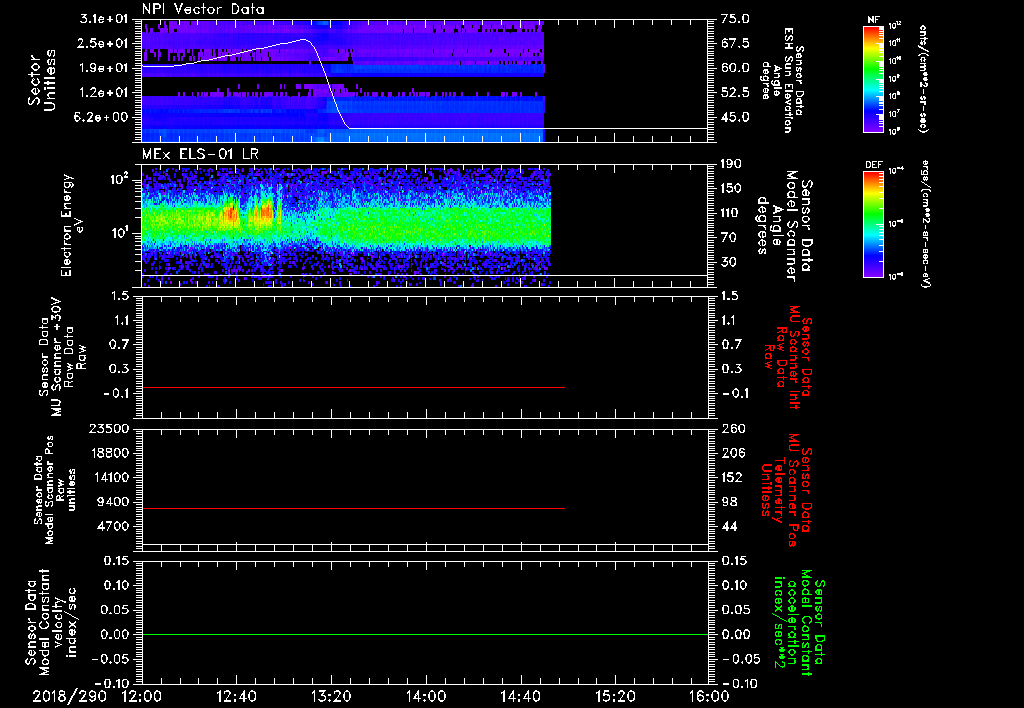Click the 23500 scanner position tick
This screenshot has width=1024, height=708.
point(110,429)
